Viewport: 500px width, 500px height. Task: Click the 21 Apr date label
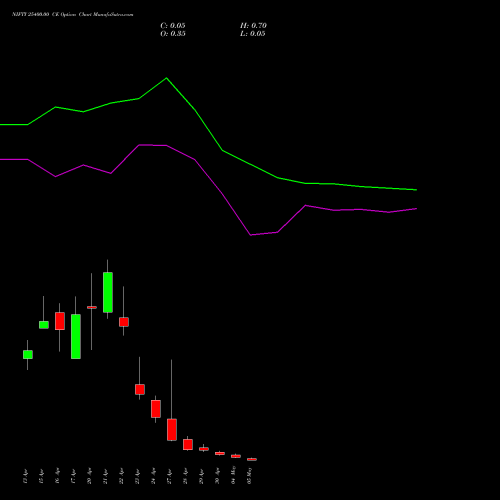click(x=106, y=476)
